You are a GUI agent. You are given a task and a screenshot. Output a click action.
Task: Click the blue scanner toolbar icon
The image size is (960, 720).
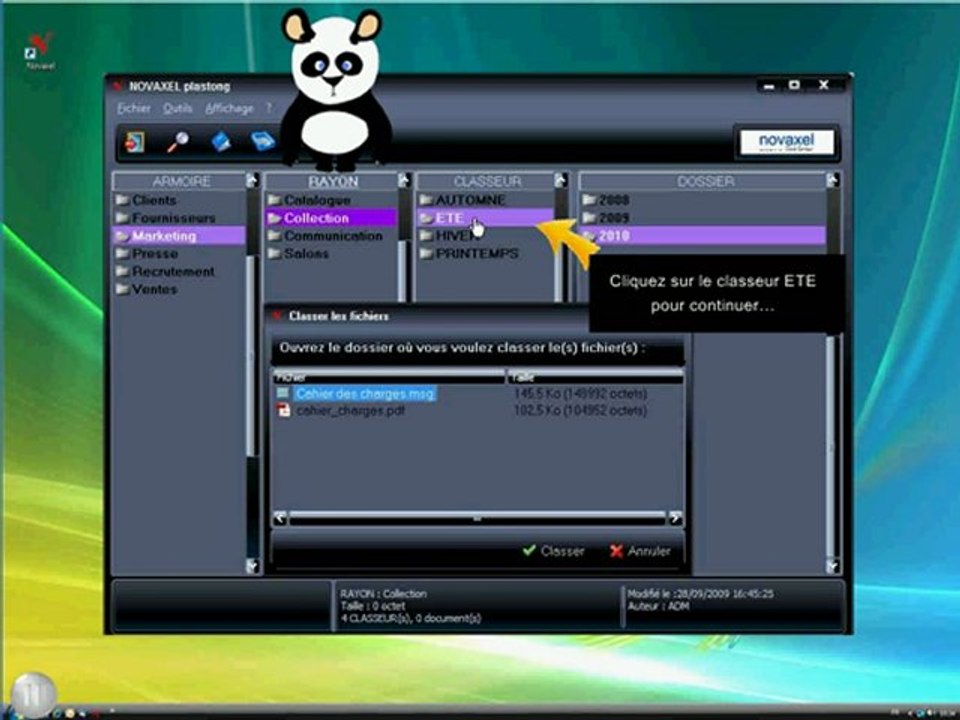(263, 141)
